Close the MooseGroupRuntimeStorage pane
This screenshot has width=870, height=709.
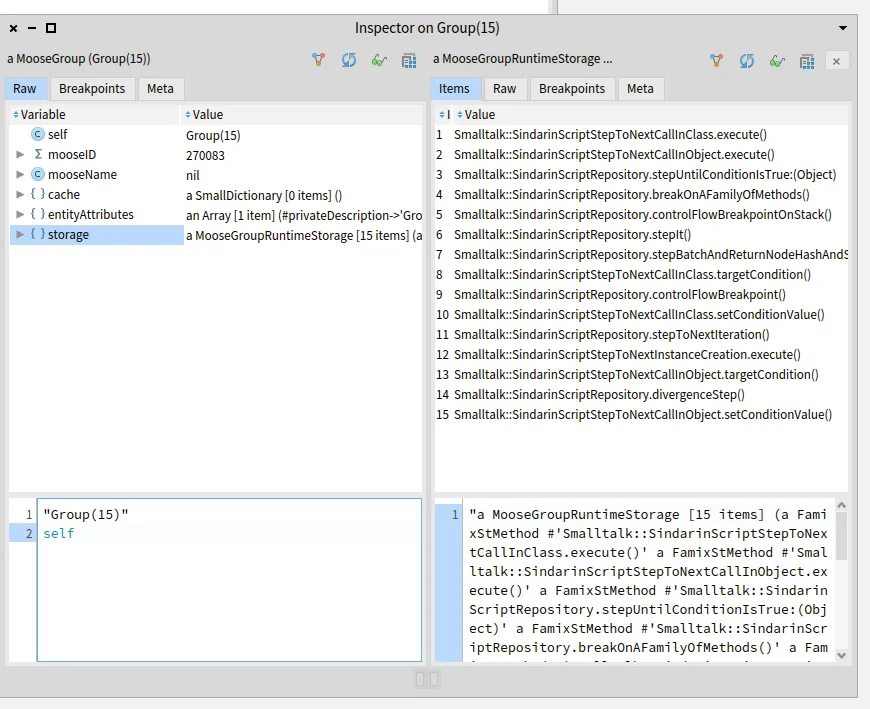(836, 61)
